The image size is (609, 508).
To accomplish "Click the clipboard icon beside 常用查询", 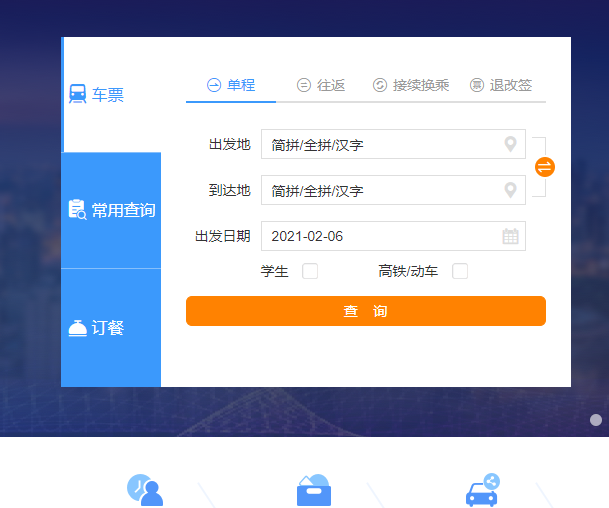I will [77, 210].
